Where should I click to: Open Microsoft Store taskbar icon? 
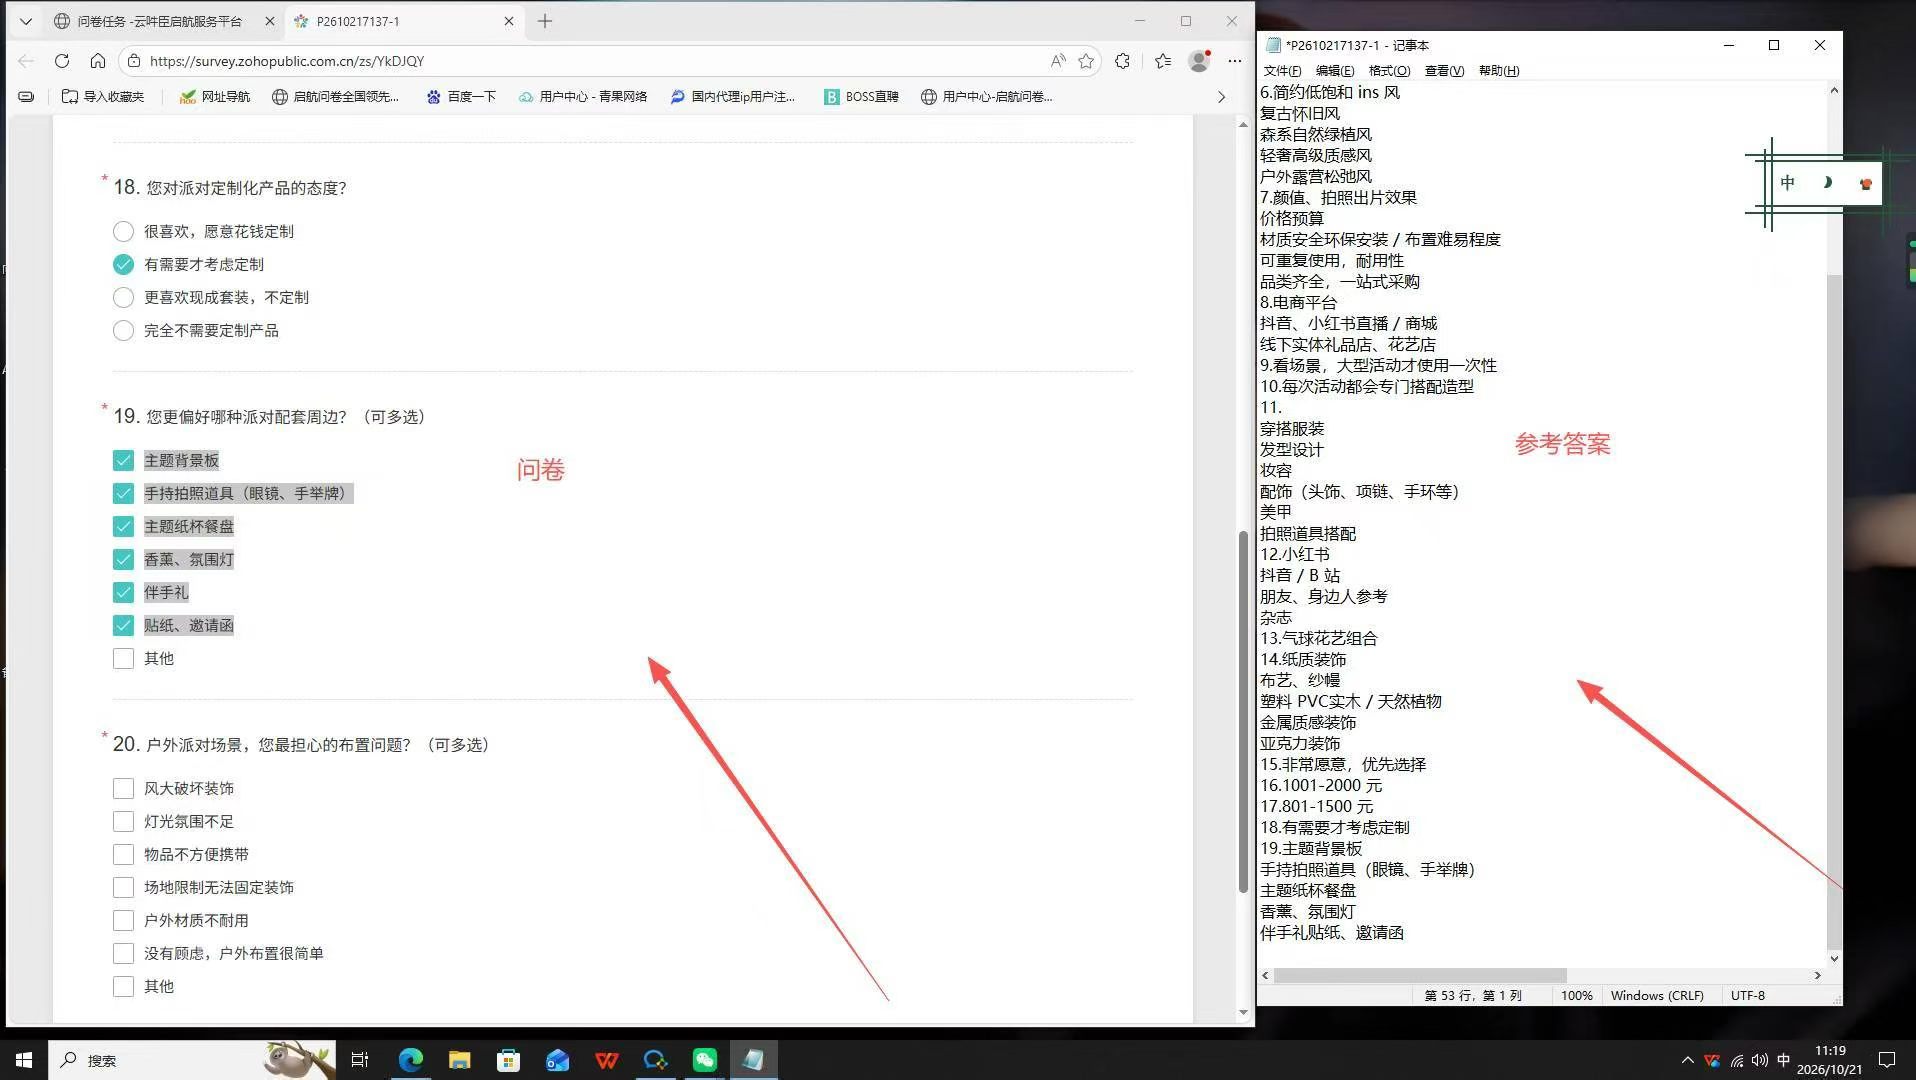coord(508,1060)
